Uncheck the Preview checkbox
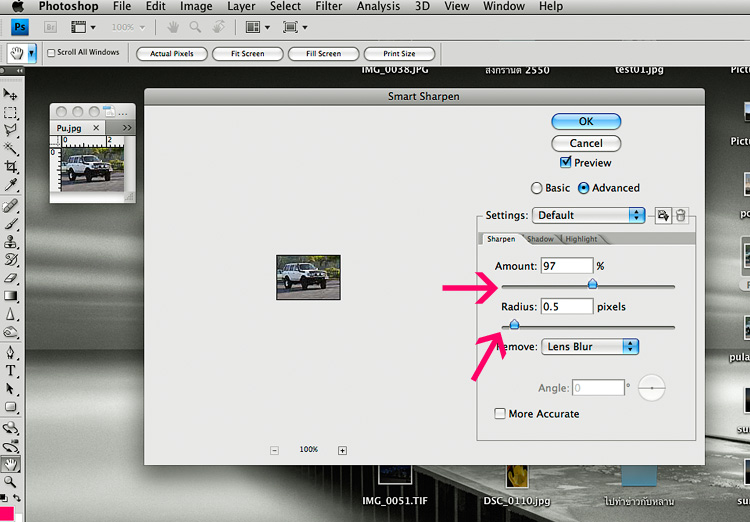This screenshot has height=522, width=750. point(566,163)
